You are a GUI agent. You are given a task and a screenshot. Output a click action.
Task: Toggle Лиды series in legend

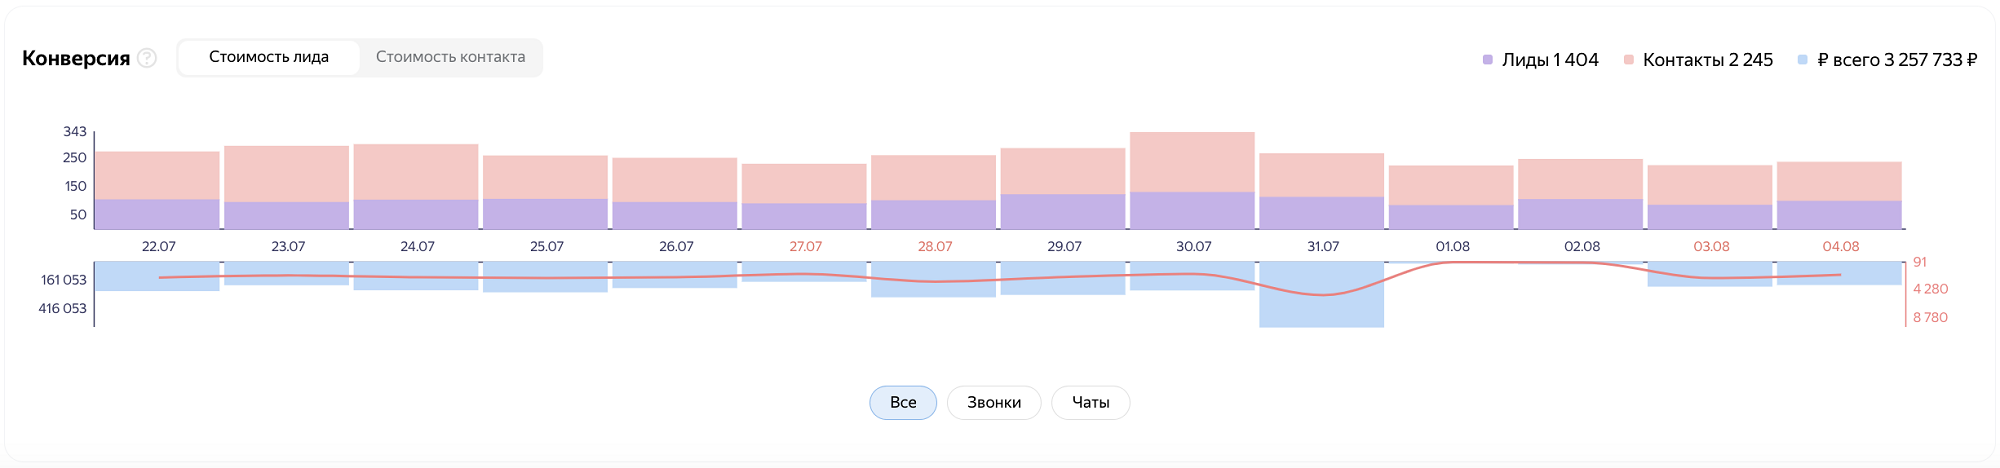(x=1549, y=60)
